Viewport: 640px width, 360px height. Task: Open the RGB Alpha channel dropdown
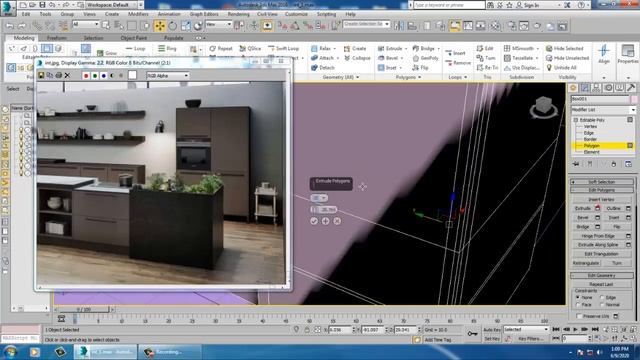tap(168, 76)
